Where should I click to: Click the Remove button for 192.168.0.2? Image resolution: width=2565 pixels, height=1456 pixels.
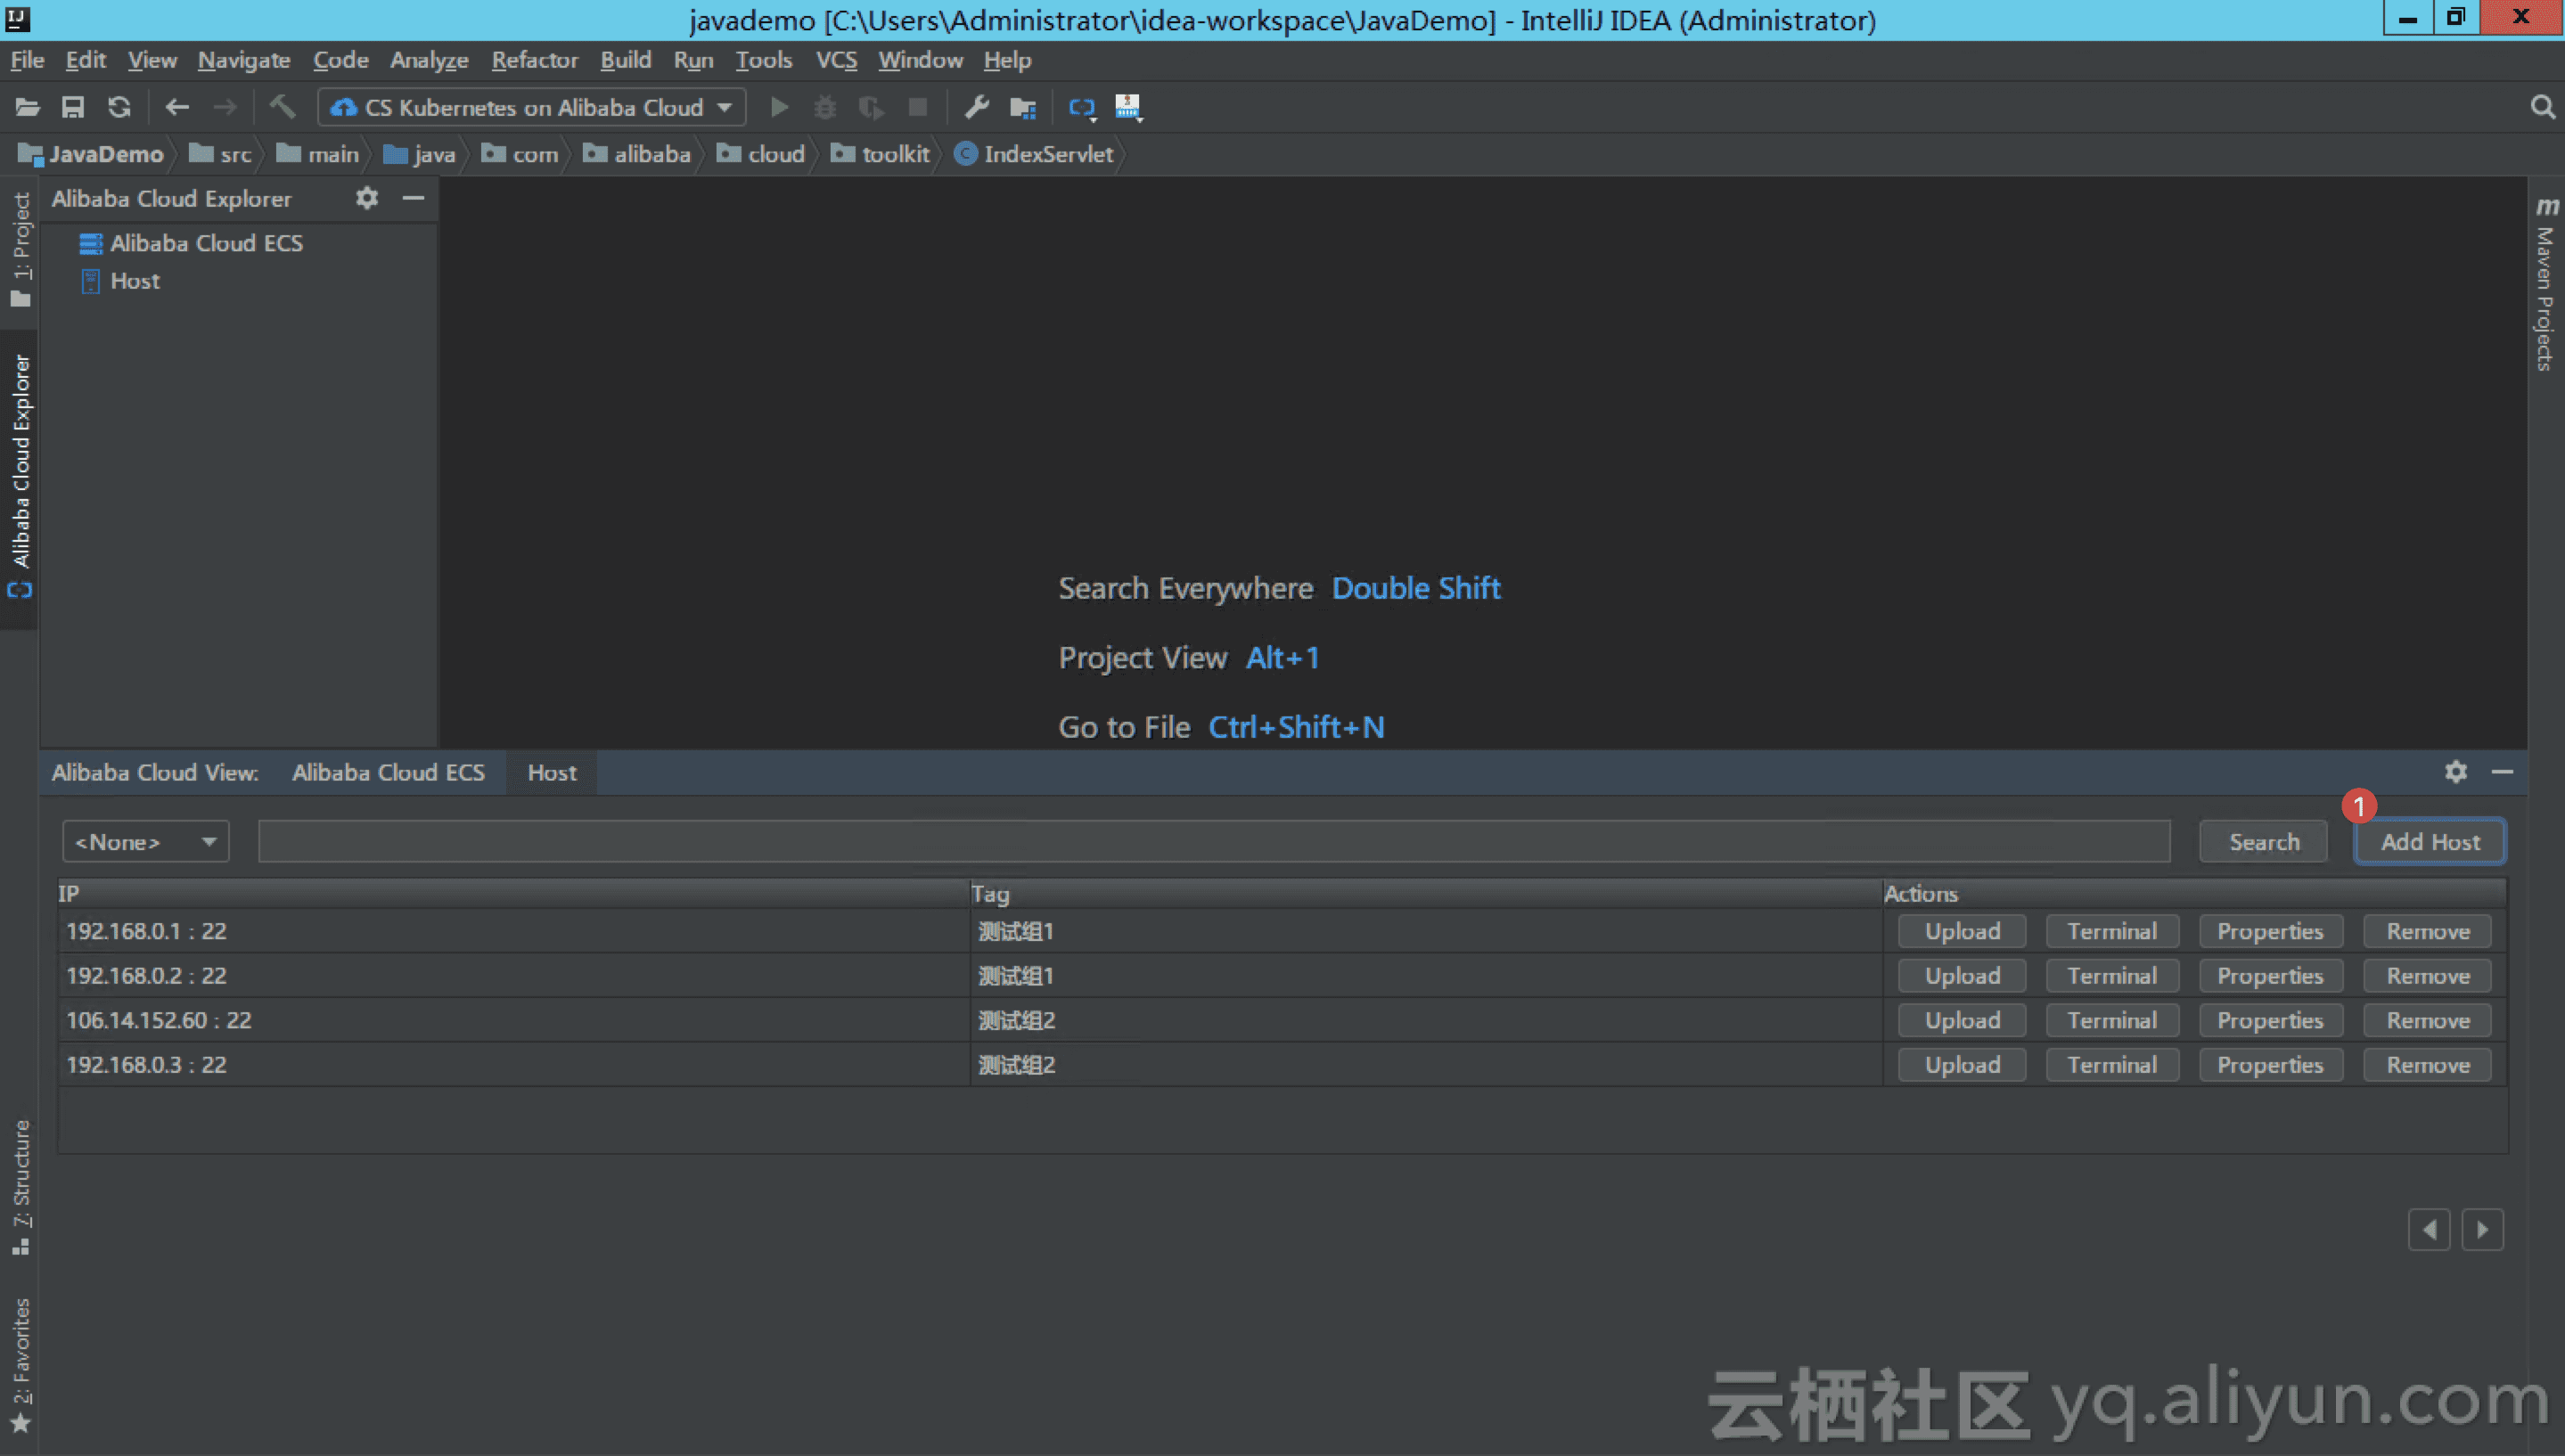pyautogui.click(x=2428, y=976)
